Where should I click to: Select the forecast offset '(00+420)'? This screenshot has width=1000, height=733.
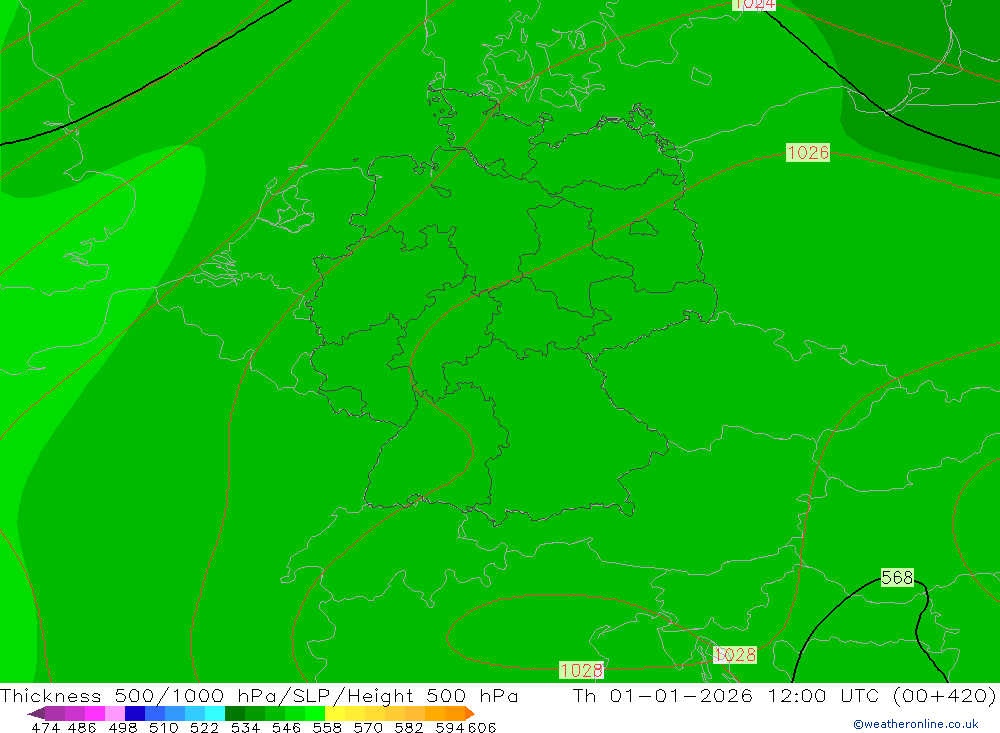(945, 695)
